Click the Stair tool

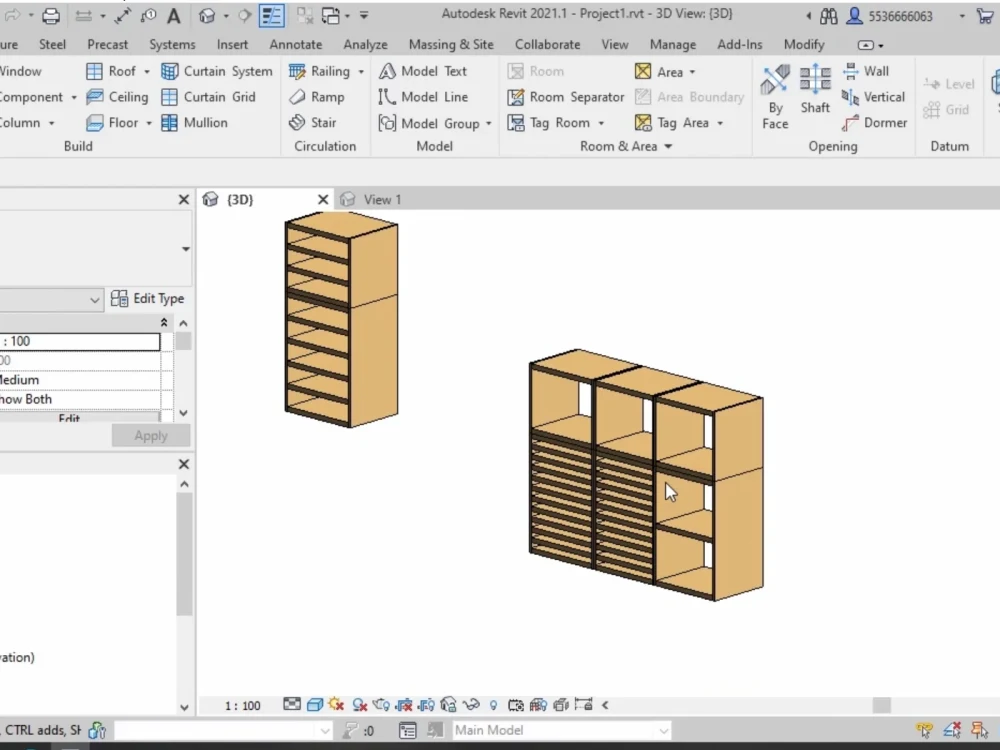312,122
